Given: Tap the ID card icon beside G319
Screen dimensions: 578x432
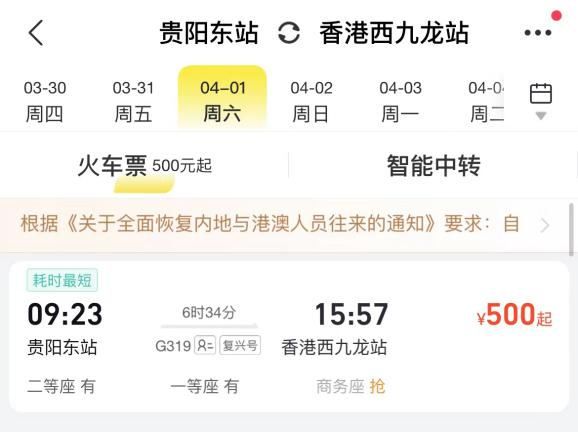Looking at the screenshot, I should click(x=205, y=345).
